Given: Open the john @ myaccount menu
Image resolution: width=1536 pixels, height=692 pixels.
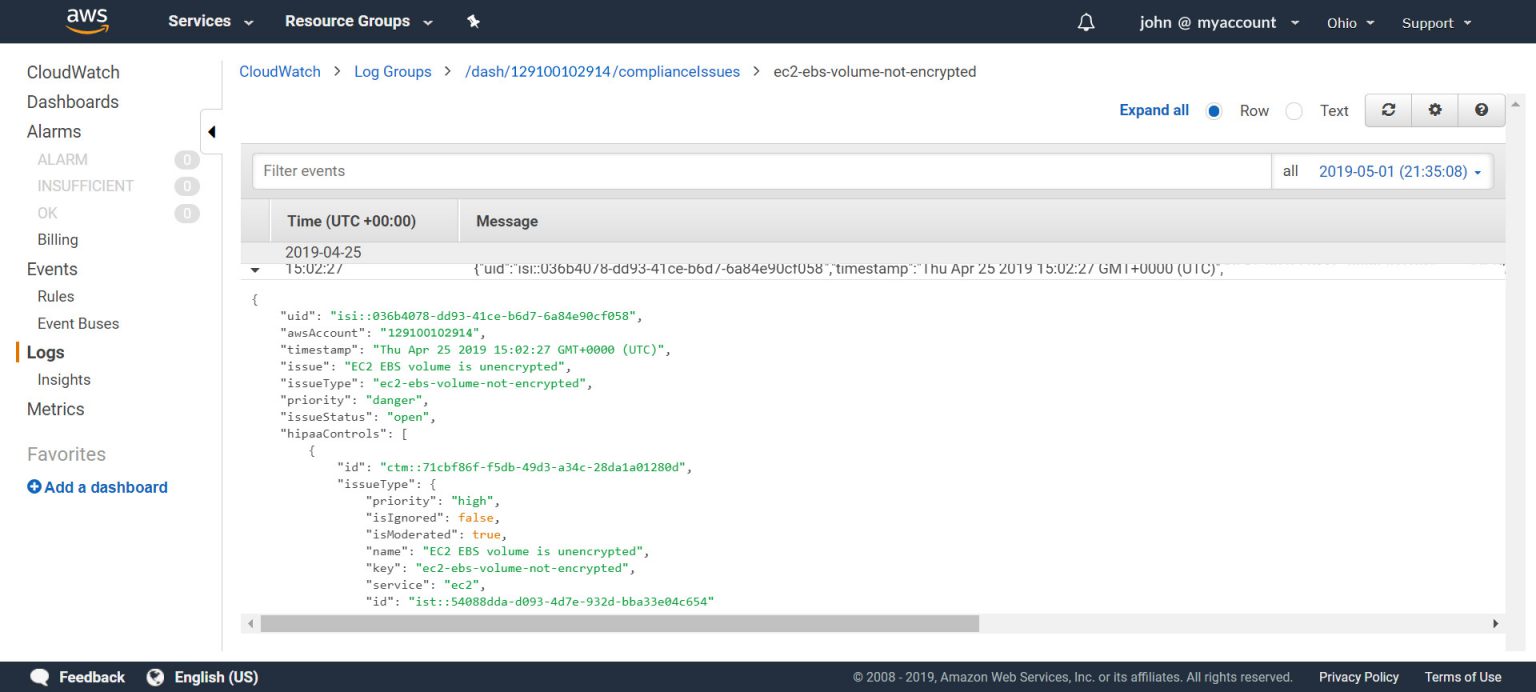Looking at the screenshot, I should (x=1219, y=22).
